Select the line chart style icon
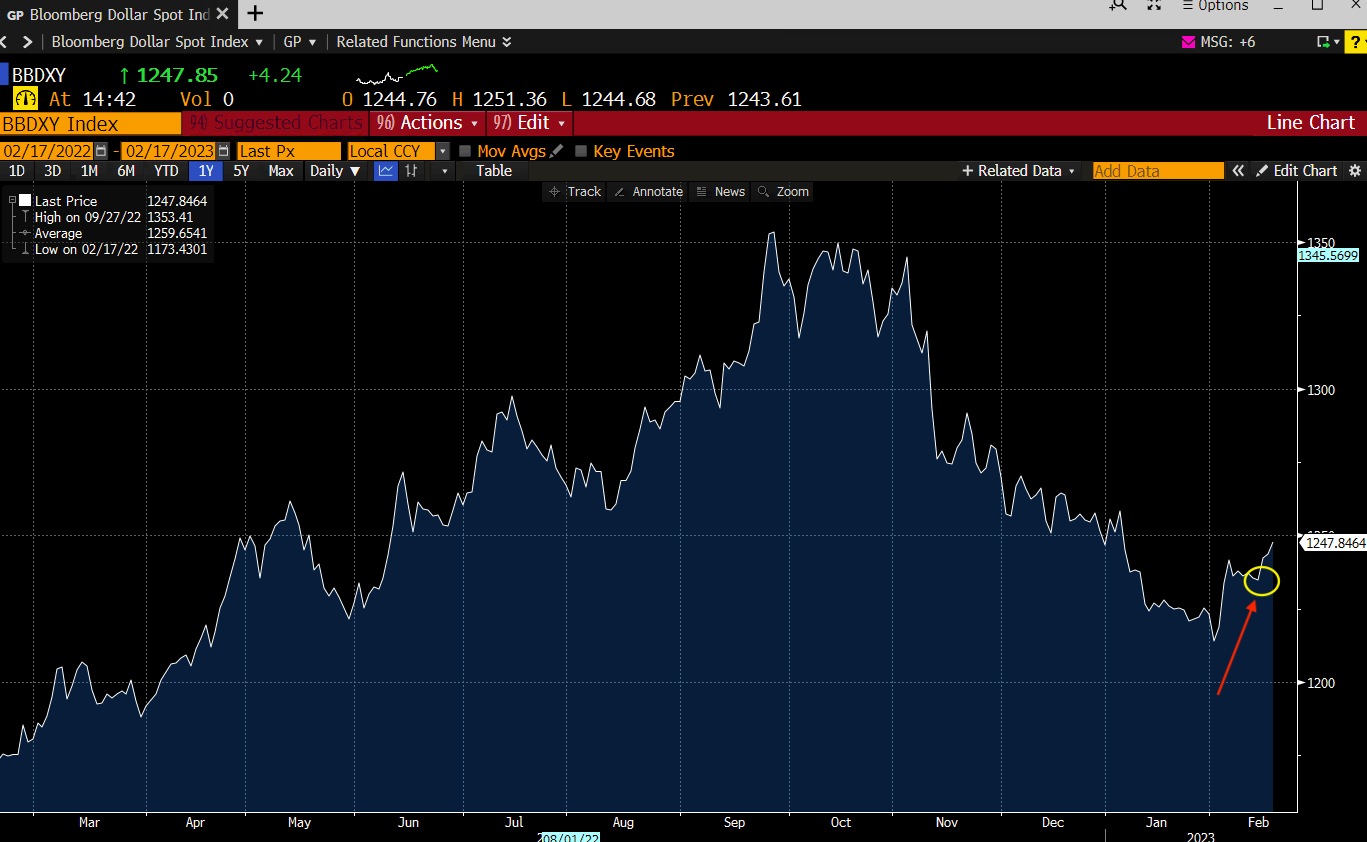This screenshot has width=1367, height=842. 384,171
